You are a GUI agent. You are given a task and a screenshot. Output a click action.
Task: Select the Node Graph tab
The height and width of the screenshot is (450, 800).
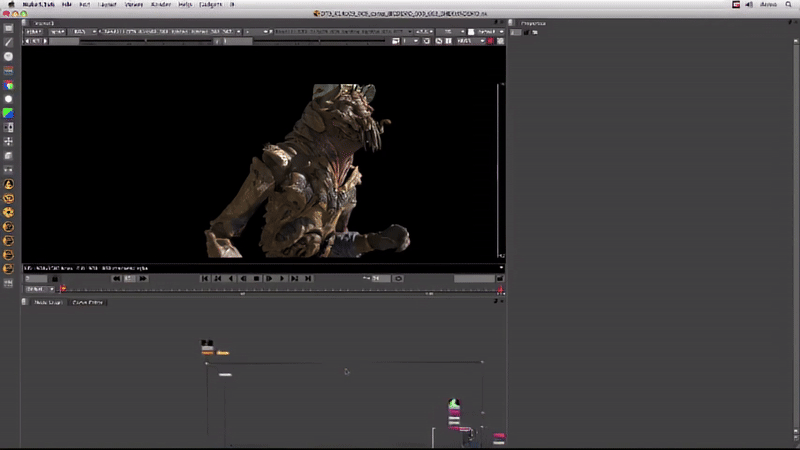tap(47, 302)
